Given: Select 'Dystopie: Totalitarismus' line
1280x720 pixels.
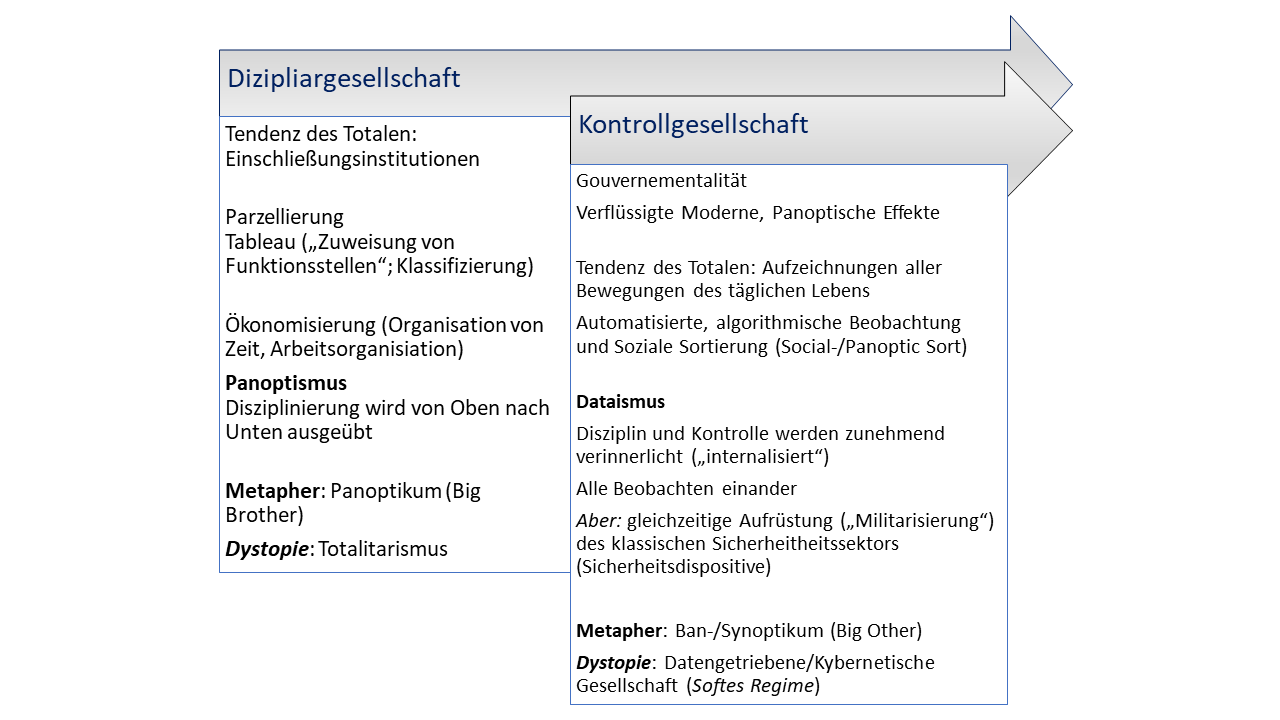Looking at the screenshot, I should [336, 549].
